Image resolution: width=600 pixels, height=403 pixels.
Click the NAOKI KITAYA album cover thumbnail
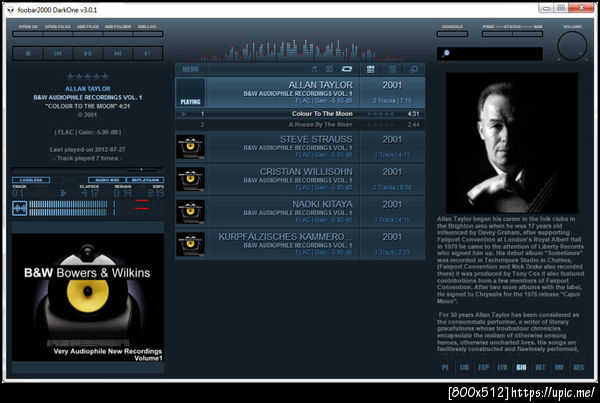coord(191,212)
